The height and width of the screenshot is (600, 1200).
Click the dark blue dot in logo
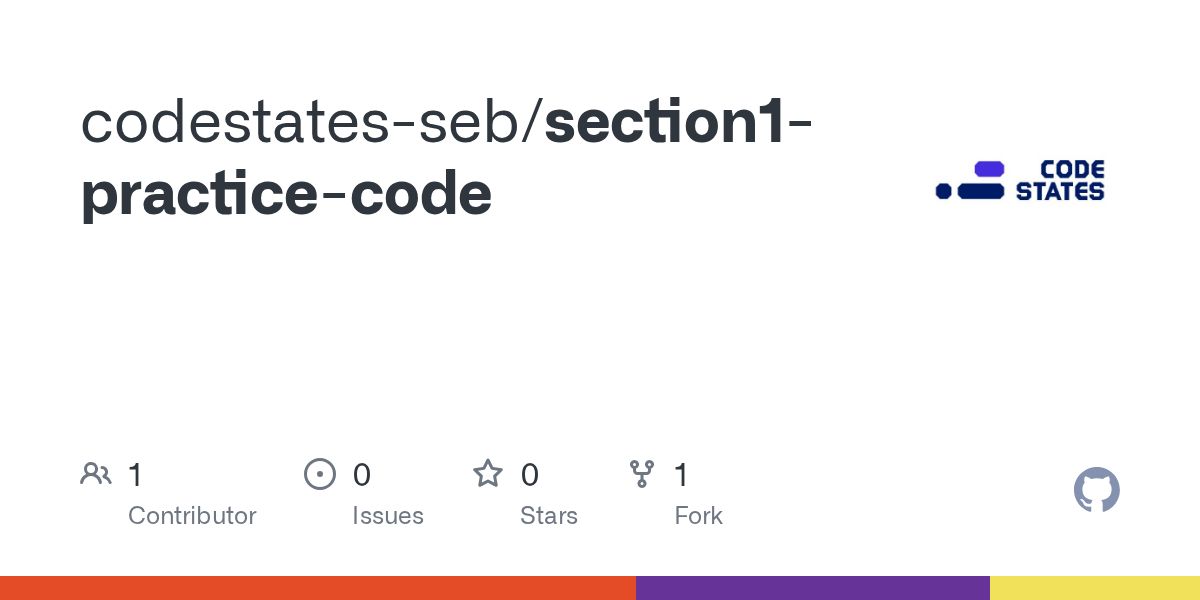(x=943, y=191)
